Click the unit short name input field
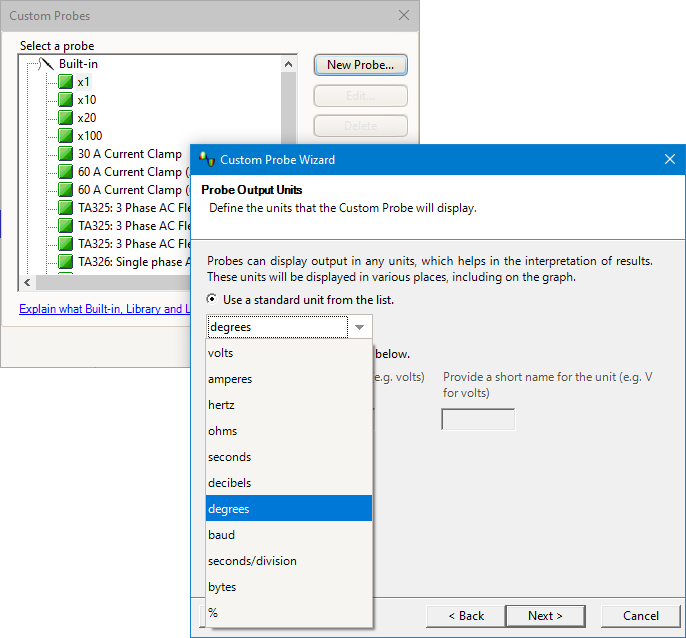This screenshot has height=638, width=686. (x=478, y=419)
